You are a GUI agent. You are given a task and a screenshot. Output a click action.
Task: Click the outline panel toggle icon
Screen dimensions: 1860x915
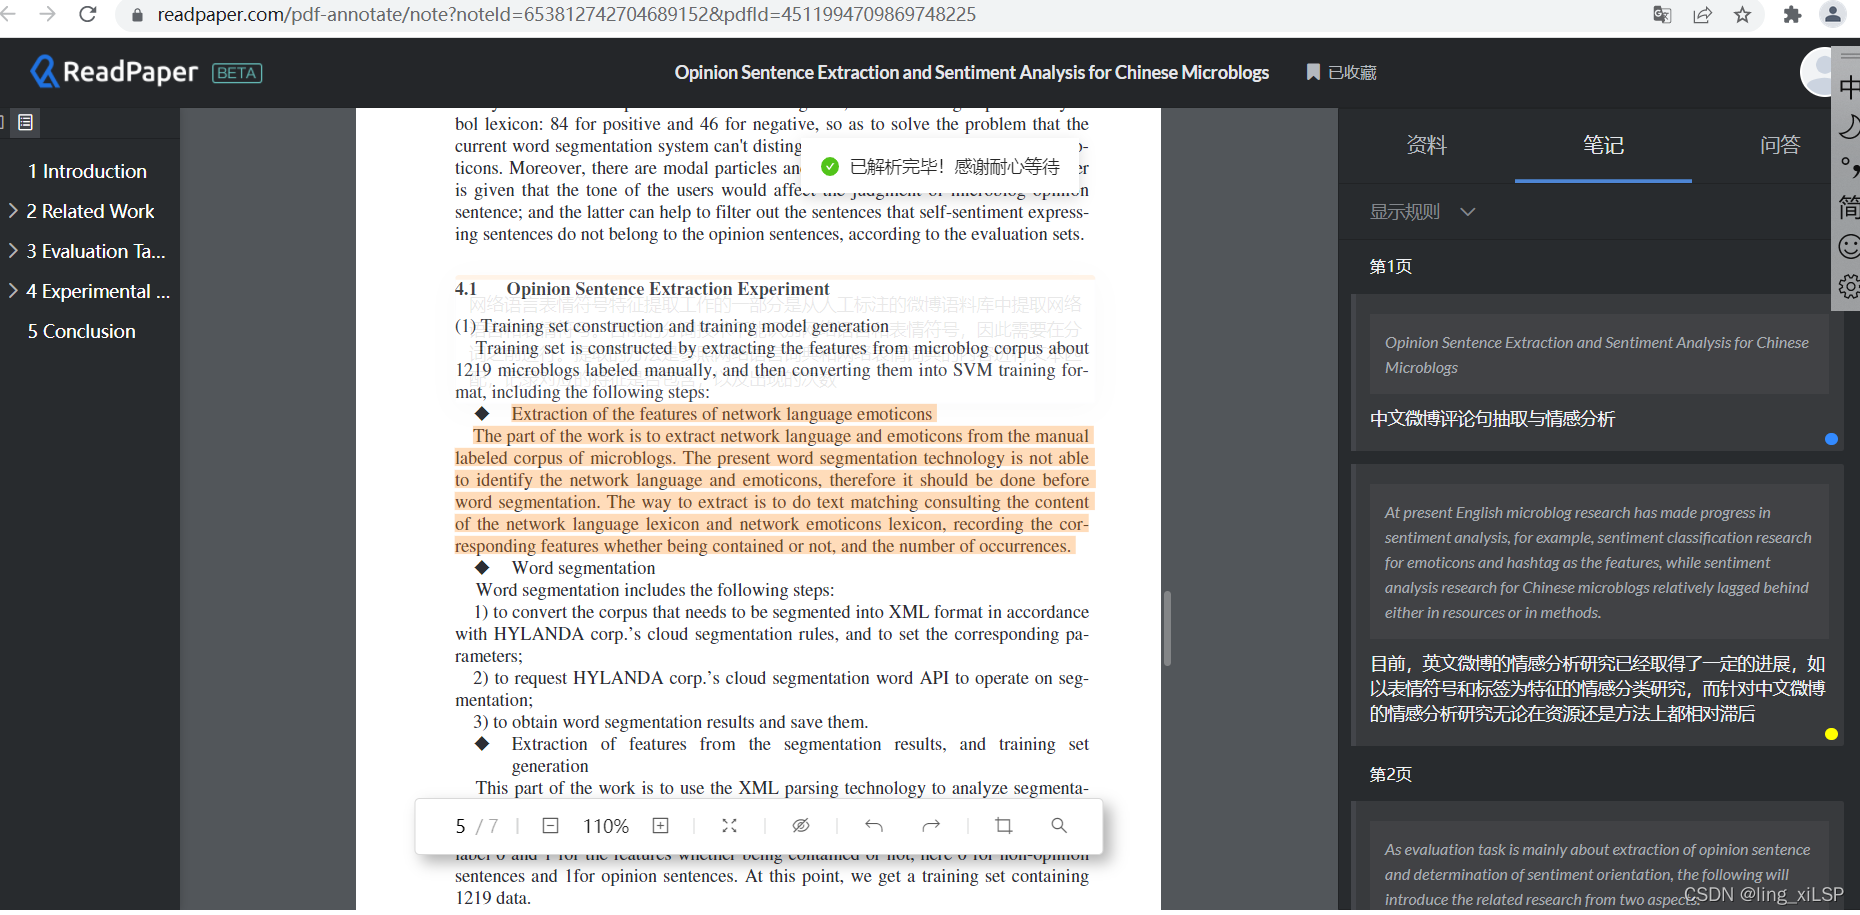tap(26, 122)
